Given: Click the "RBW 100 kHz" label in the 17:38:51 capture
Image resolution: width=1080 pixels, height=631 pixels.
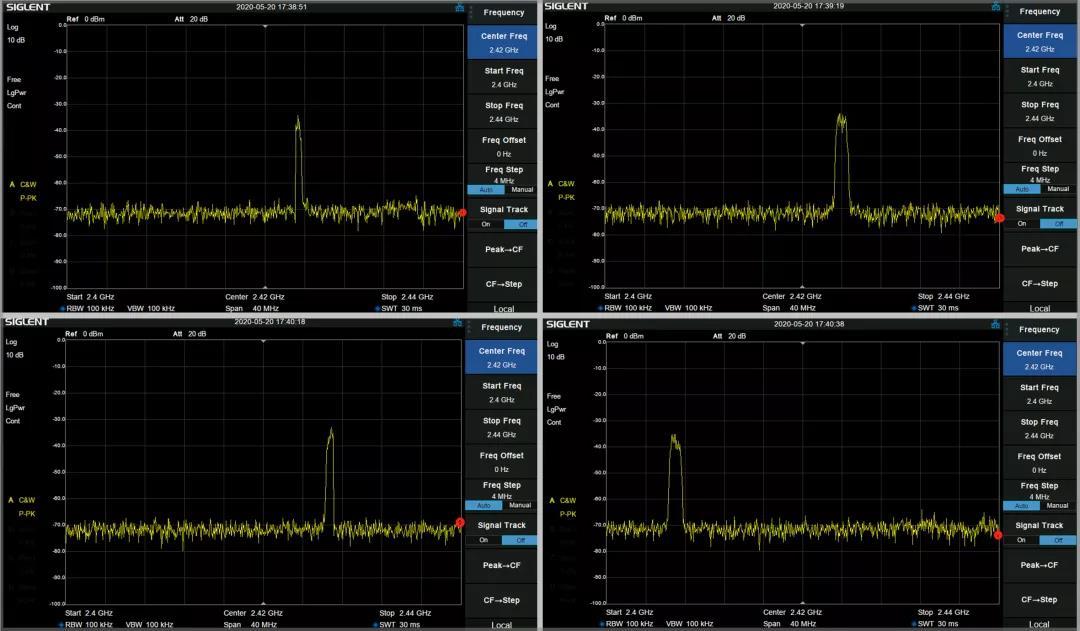Looking at the screenshot, I should pyautogui.click(x=90, y=309).
